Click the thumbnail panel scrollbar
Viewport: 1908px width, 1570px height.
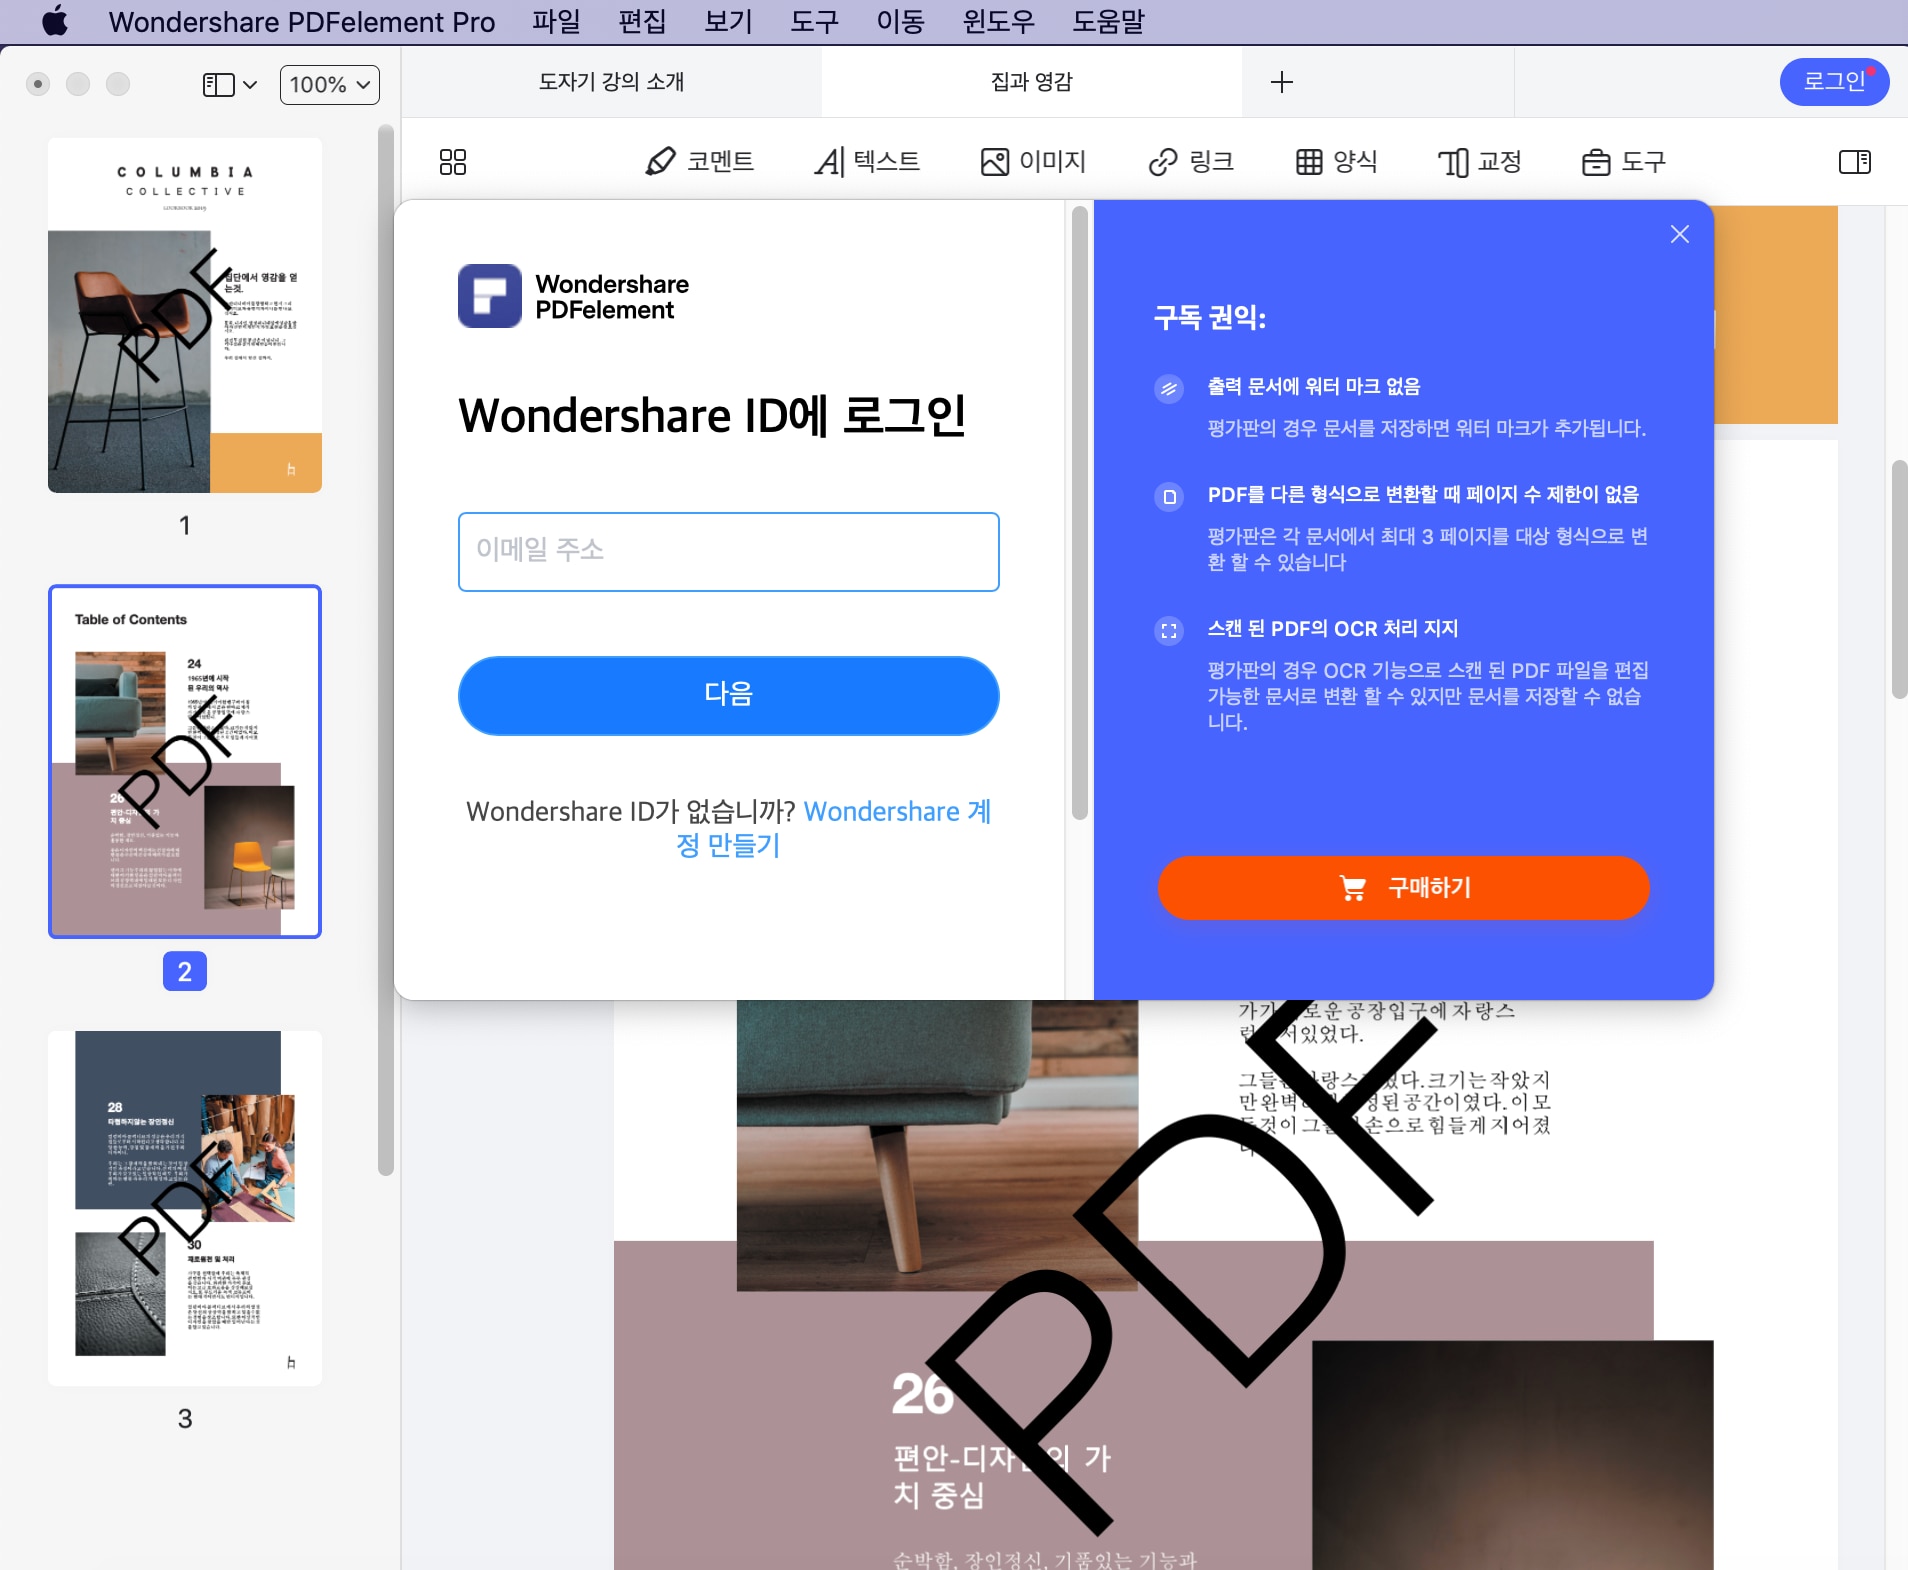tap(386, 650)
